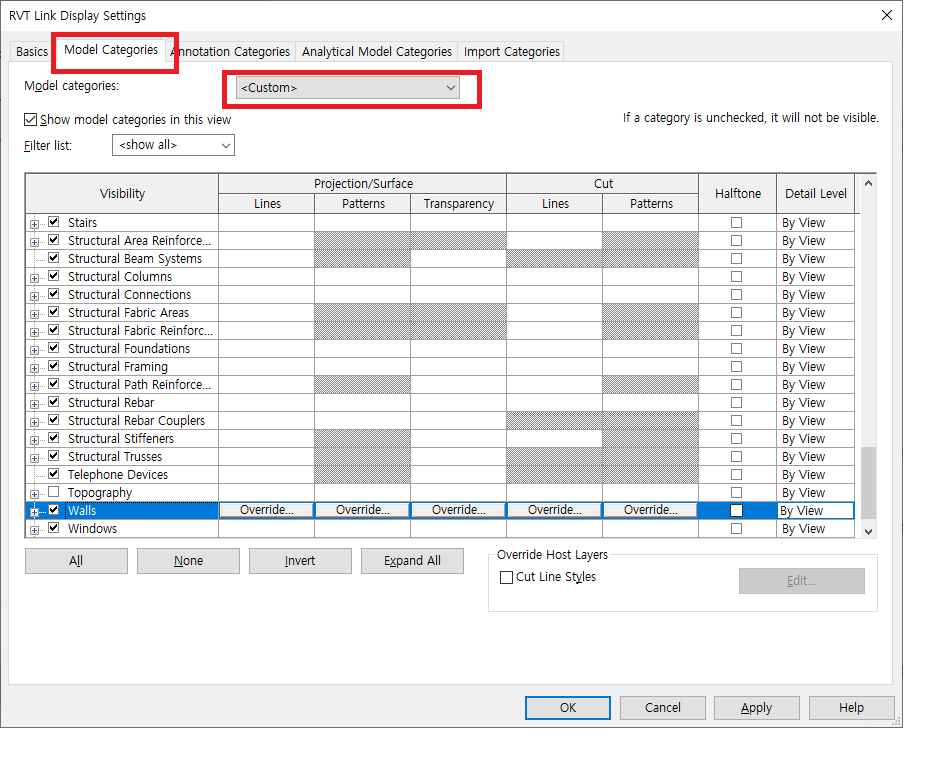Uncheck Structural Columns visibility checkbox

click(x=54, y=276)
